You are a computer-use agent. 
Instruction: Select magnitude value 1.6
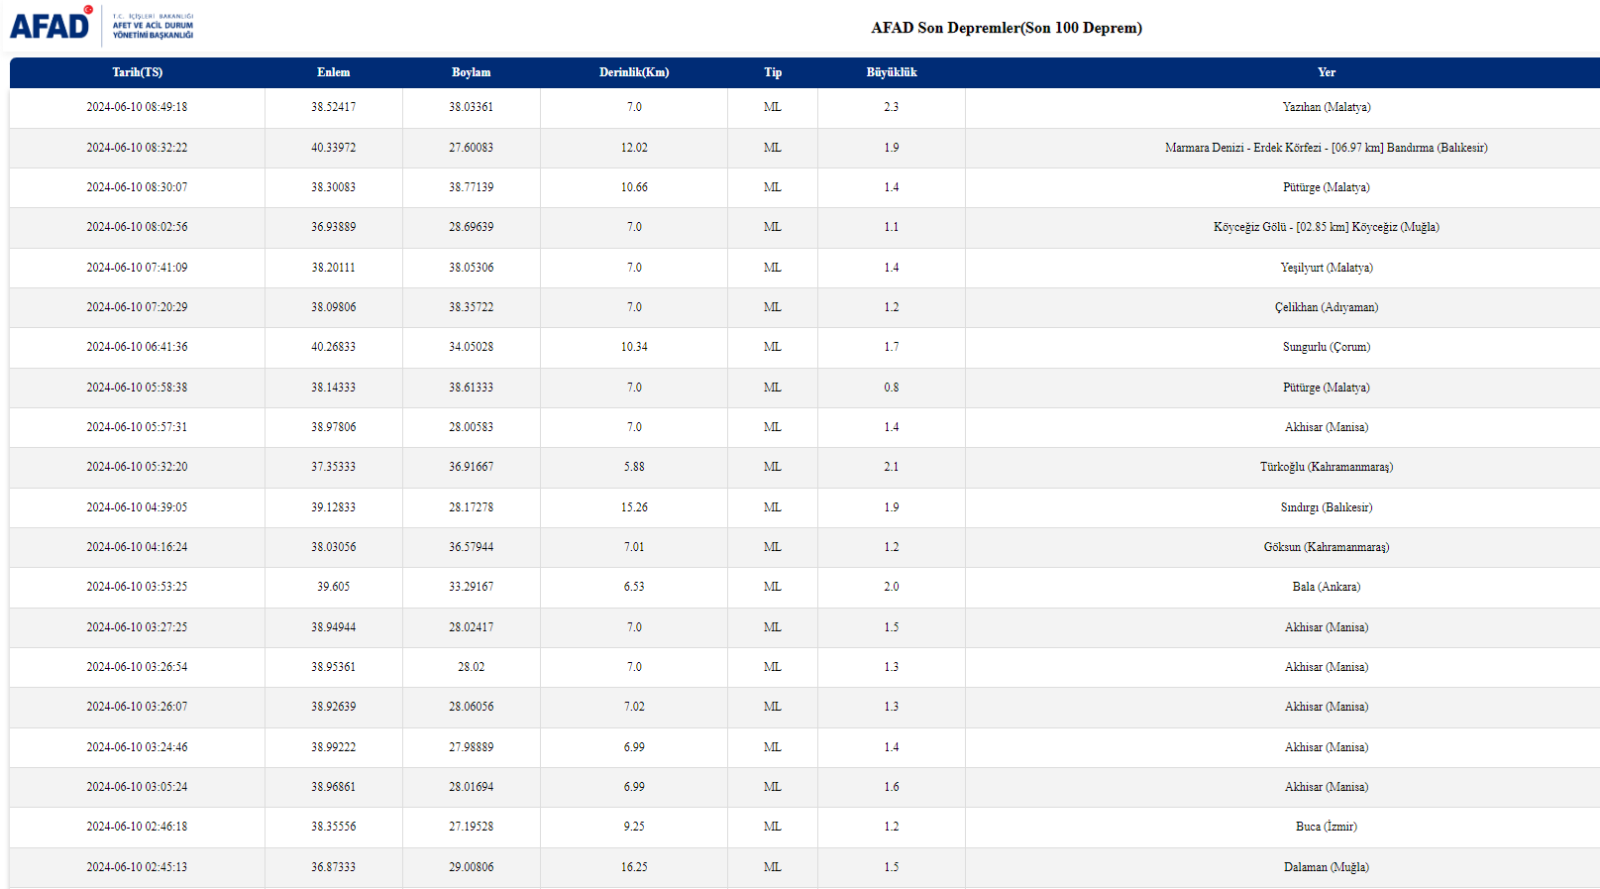(891, 787)
